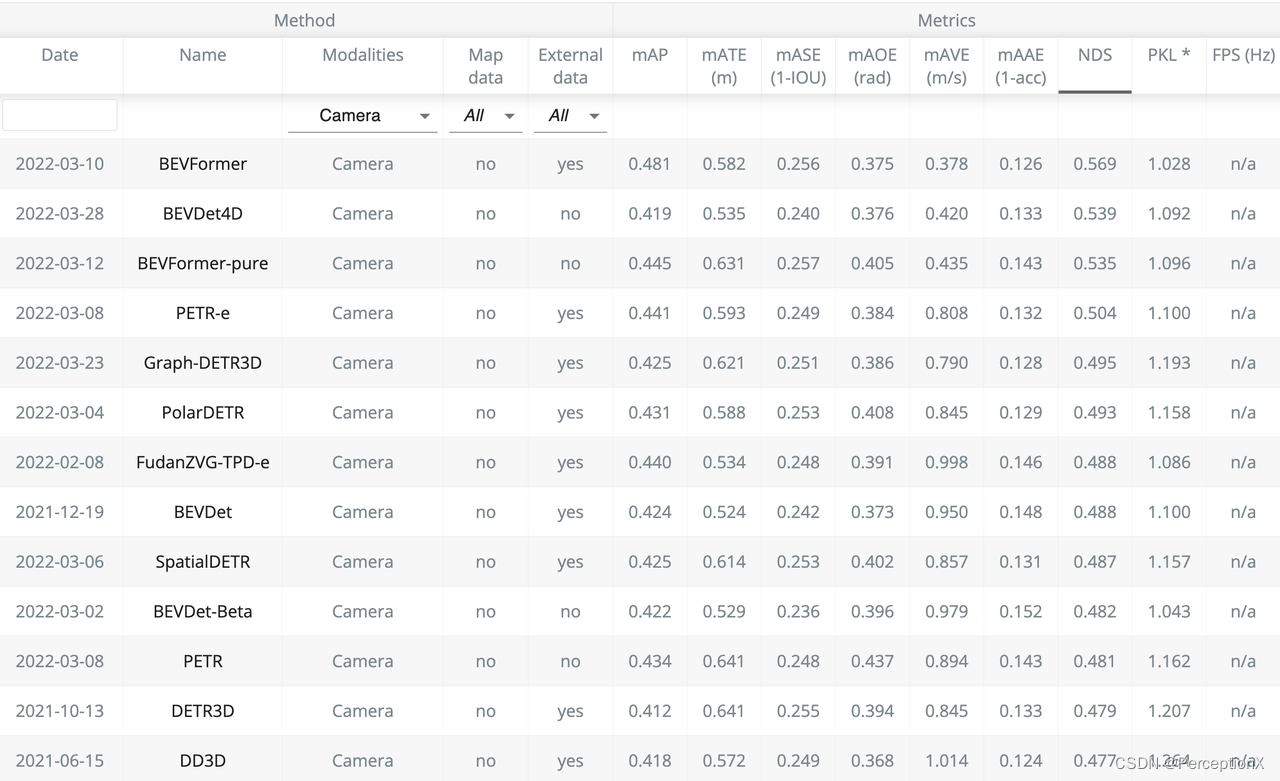1280x781 pixels.
Task: Select the PolarDETR method name
Action: [203, 413]
